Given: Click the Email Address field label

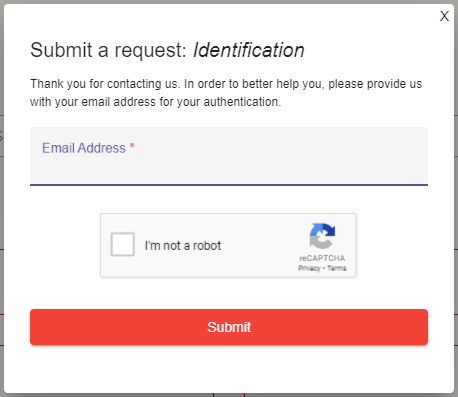Looking at the screenshot, I should [x=84, y=148].
